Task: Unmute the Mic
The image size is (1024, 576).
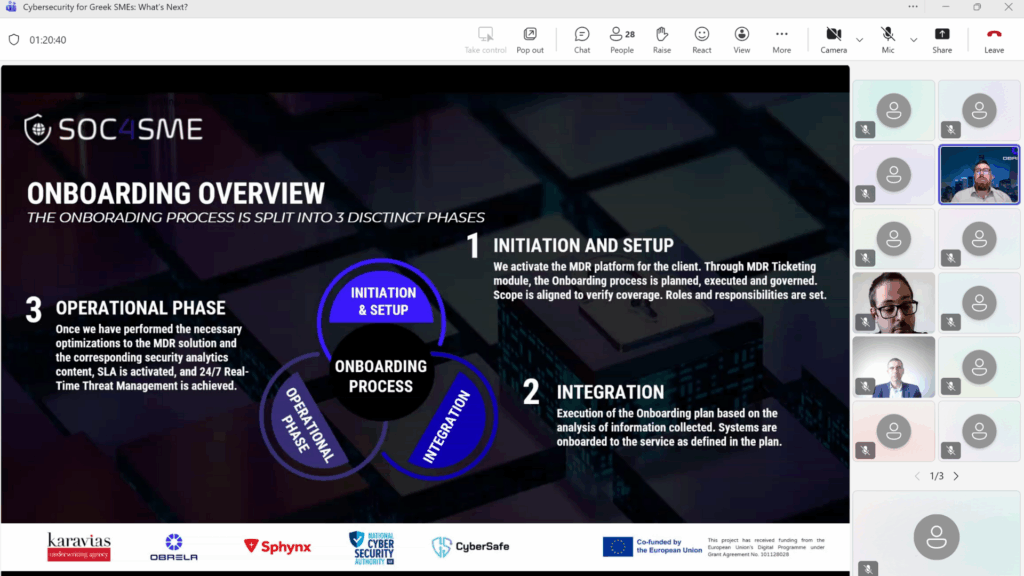Action: [x=888, y=39]
